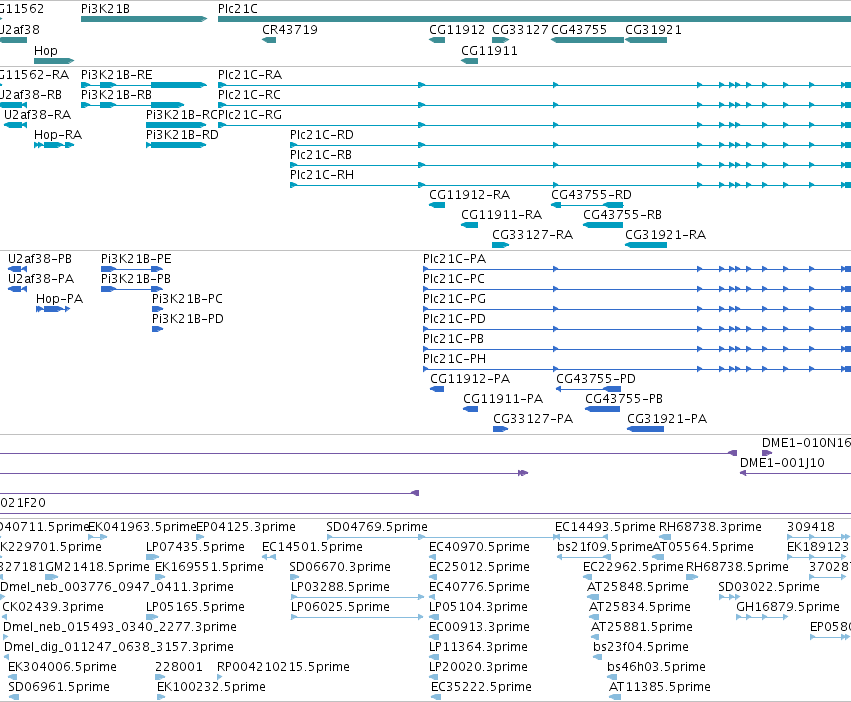Click the Pi3K21B-RE transcript label
Viewport: 851px width, 702px height.
[117, 74]
